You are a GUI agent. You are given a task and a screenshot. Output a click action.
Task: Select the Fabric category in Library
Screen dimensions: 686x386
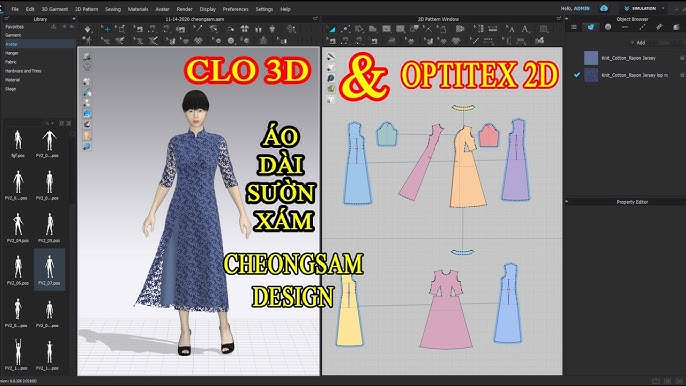pyautogui.click(x=10, y=62)
